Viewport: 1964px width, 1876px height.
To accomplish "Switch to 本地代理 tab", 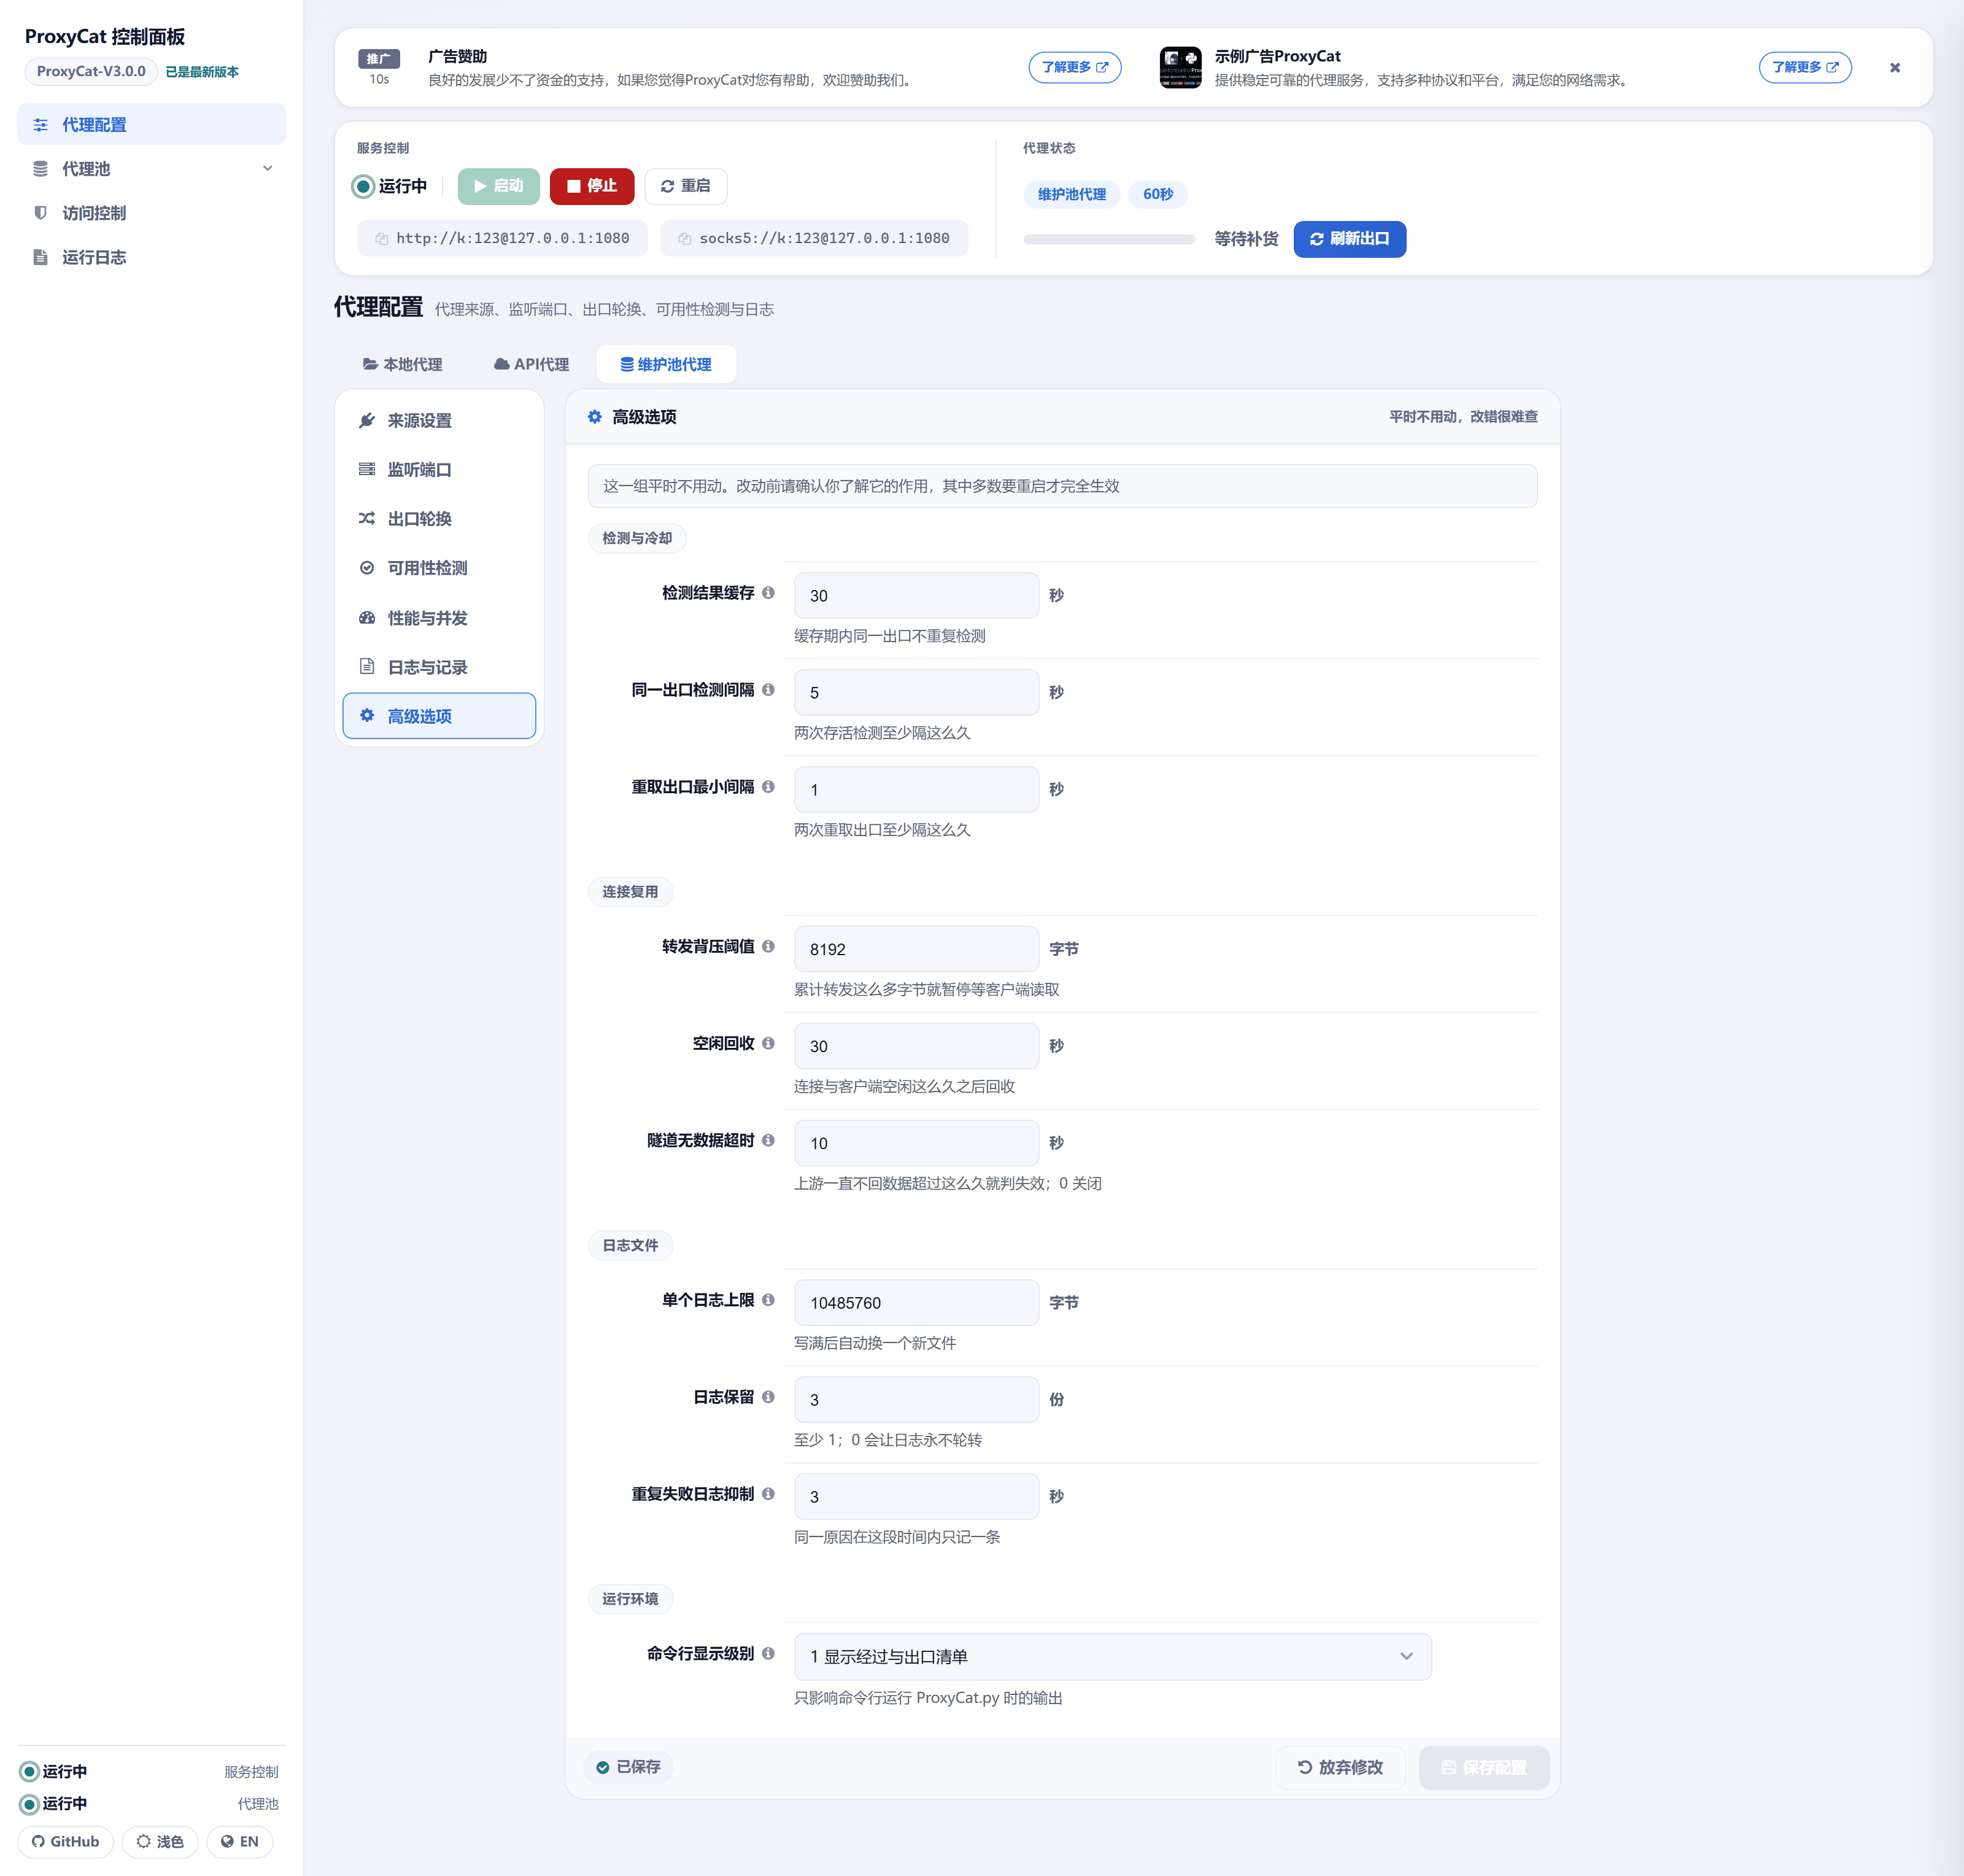I will click(x=402, y=364).
